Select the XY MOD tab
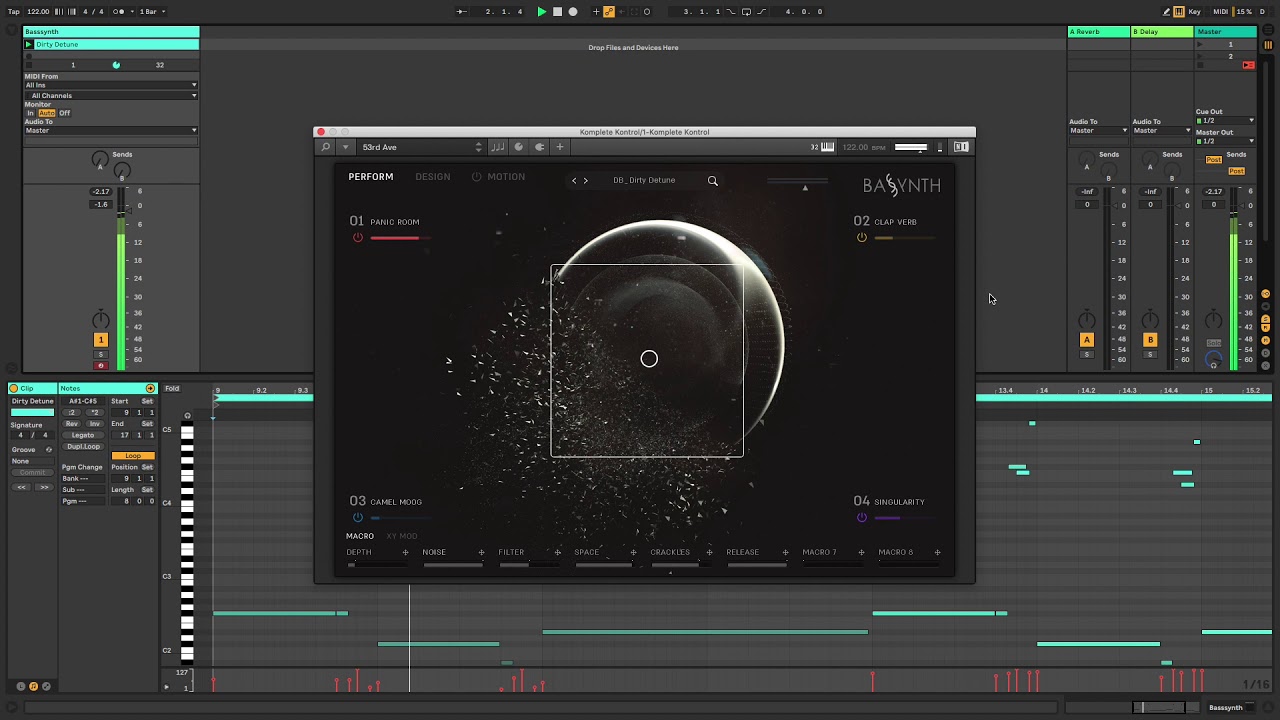The height and width of the screenshot is (720, 1280). [x=402, y=536]
